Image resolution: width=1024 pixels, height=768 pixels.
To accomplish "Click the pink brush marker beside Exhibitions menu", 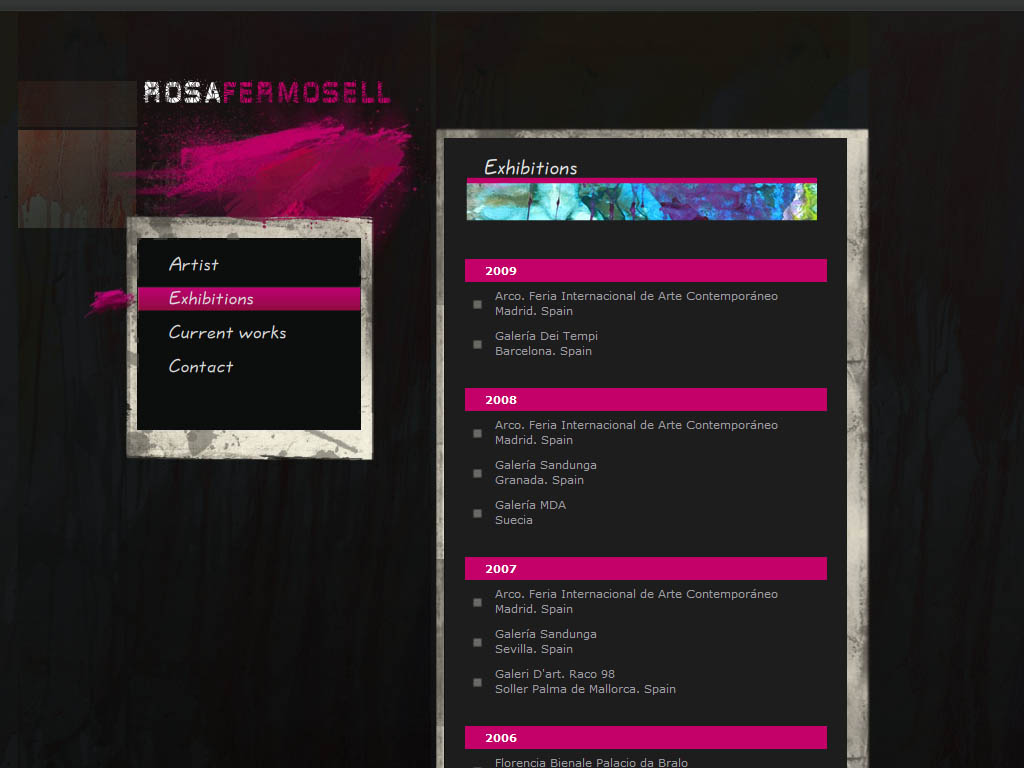I will tap(110, 301).
